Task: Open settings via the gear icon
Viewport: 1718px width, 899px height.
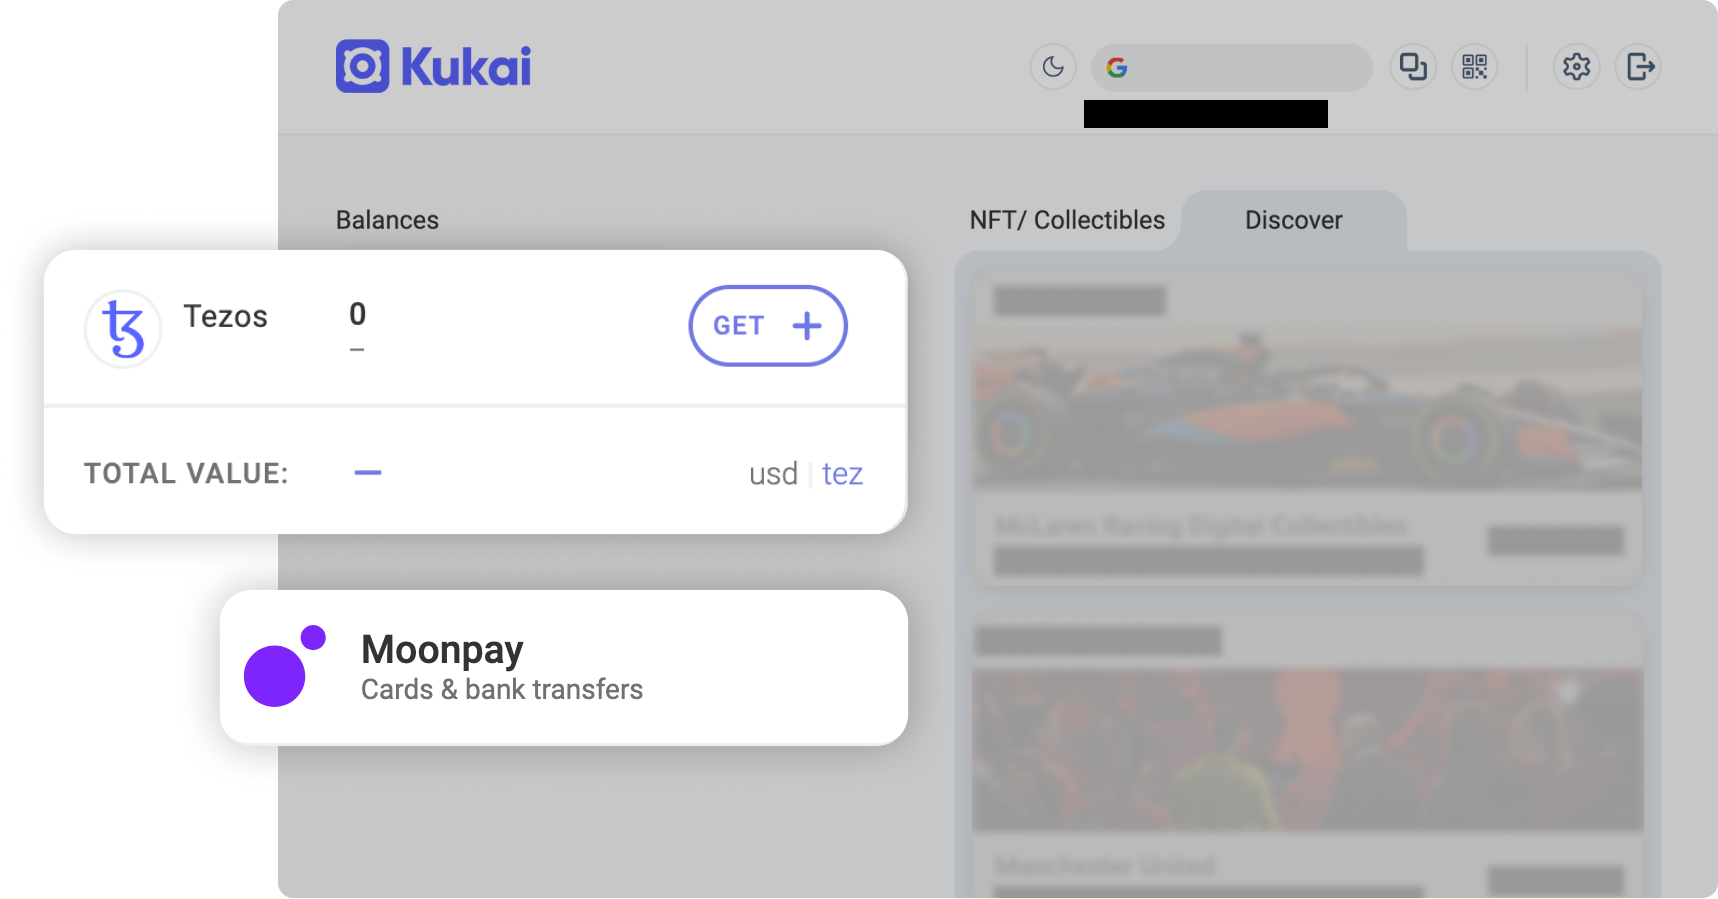Action: click(x=1576, y=67)
